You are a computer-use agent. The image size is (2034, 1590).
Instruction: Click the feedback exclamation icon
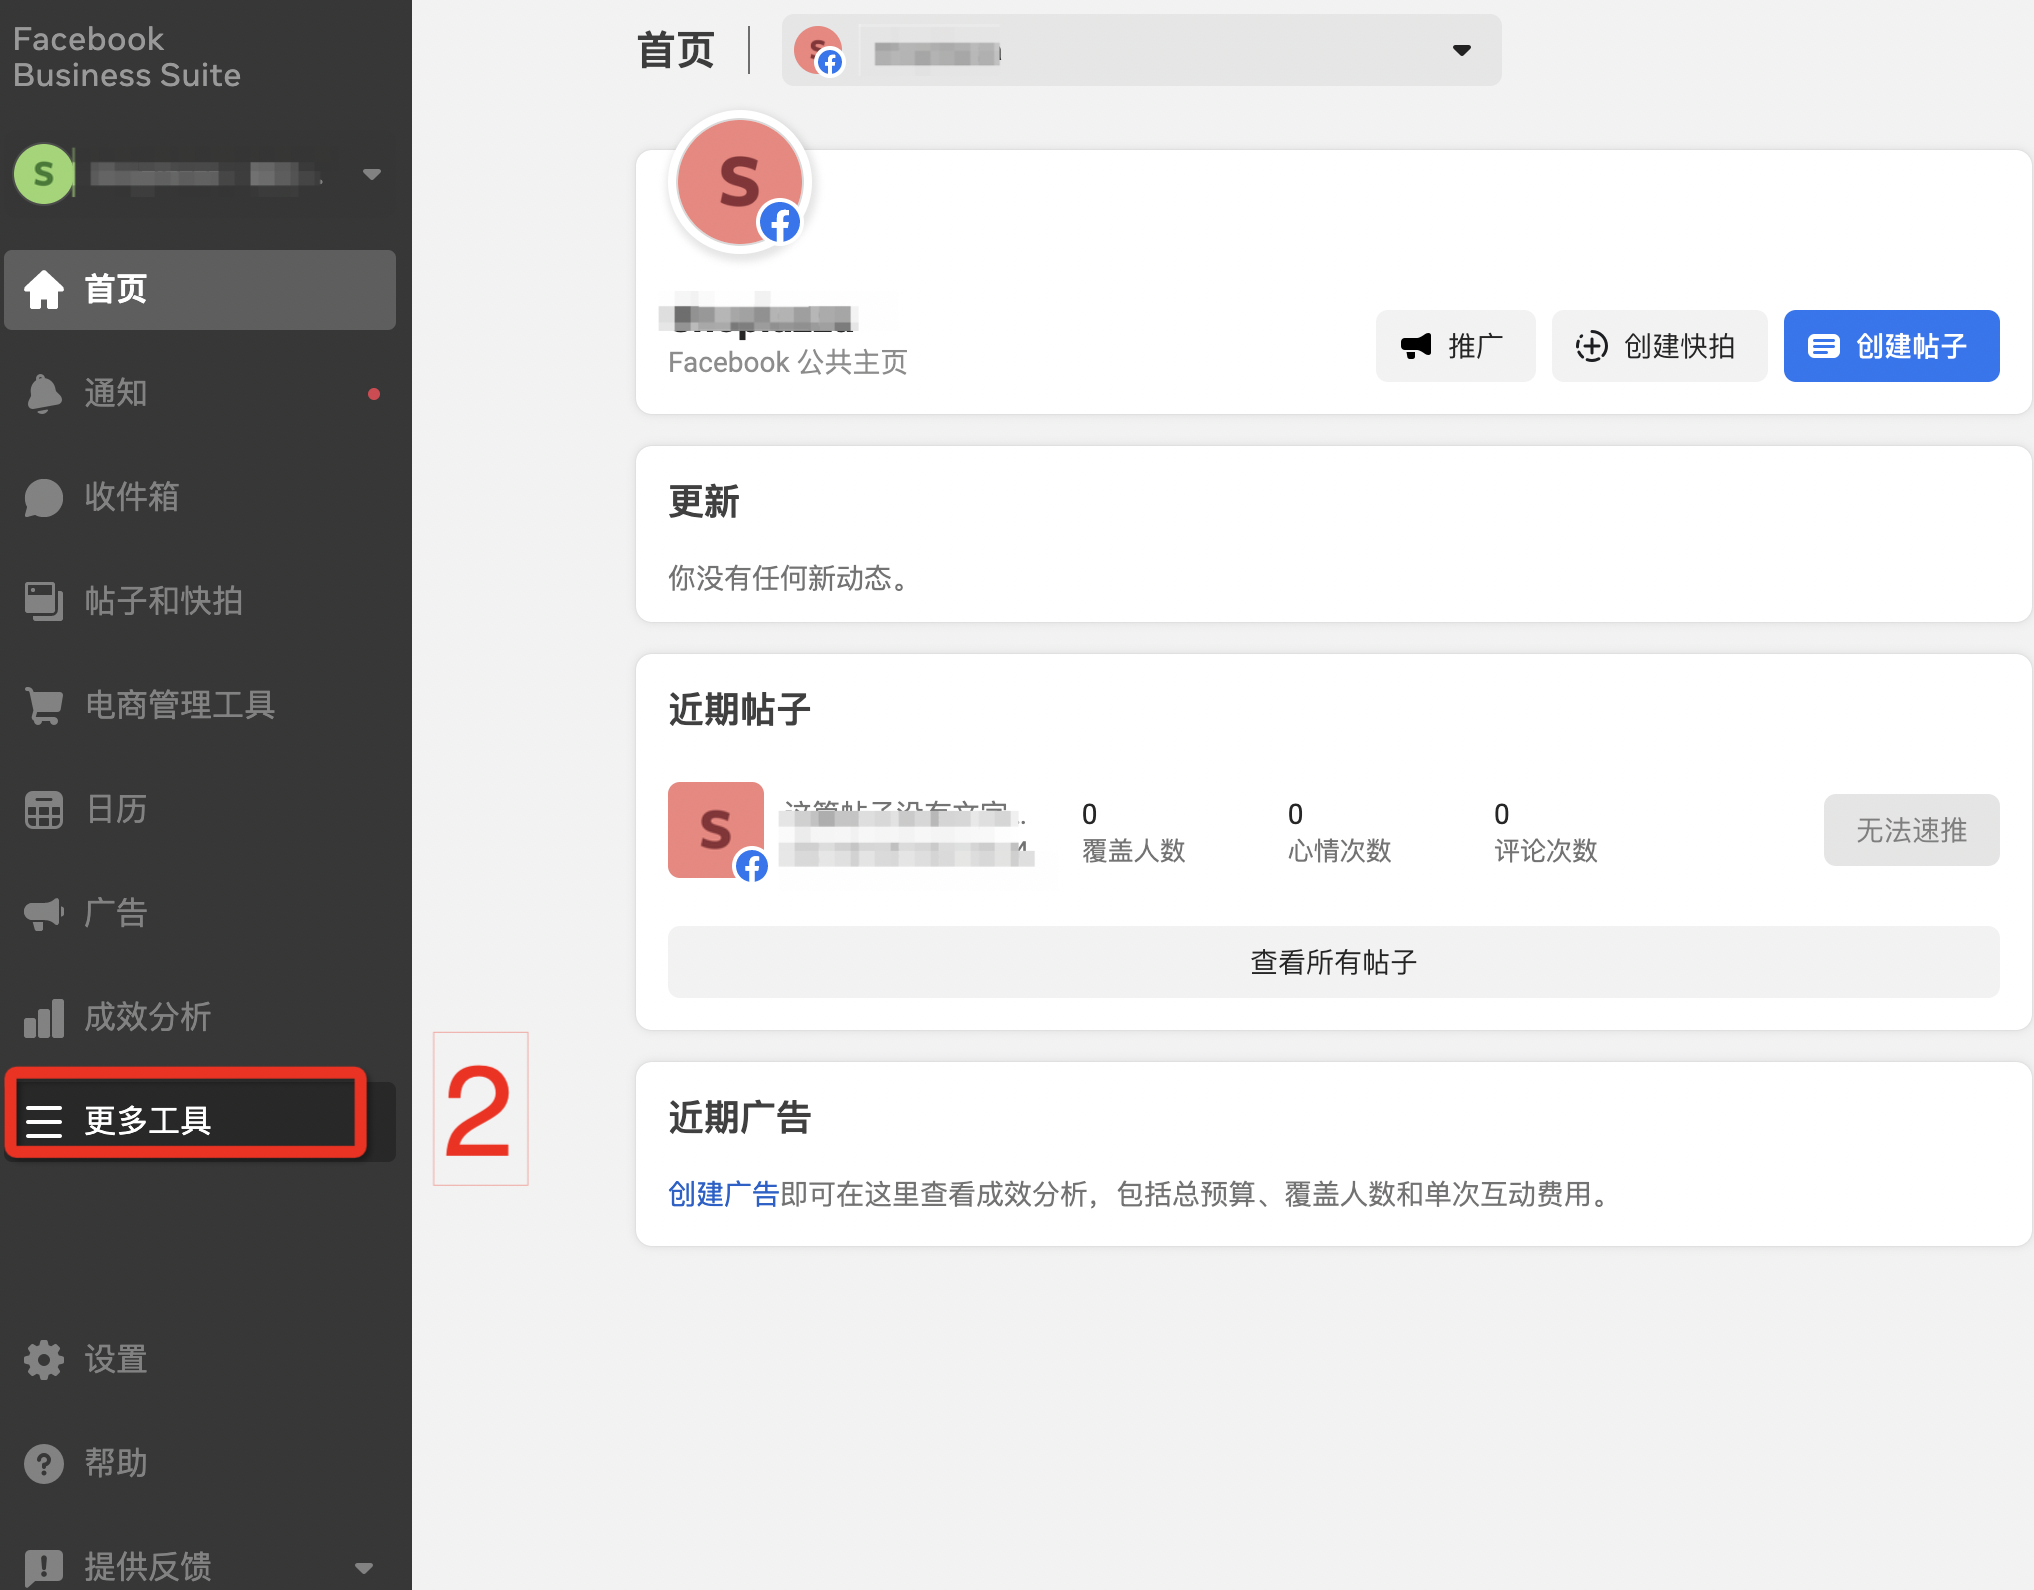(44, 1567)
